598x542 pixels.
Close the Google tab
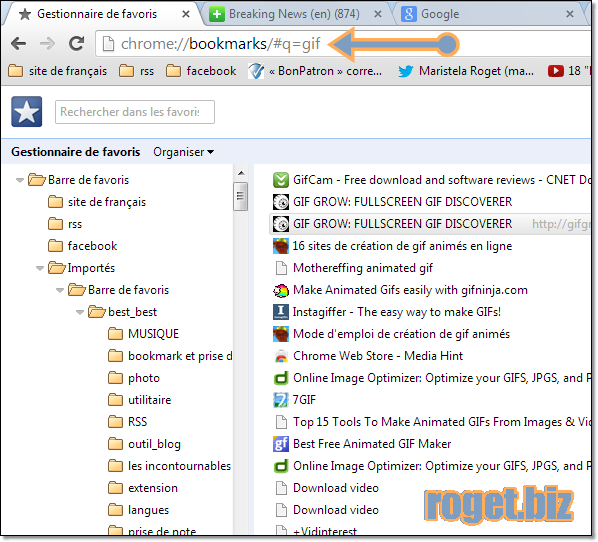[x=570, y=14]
